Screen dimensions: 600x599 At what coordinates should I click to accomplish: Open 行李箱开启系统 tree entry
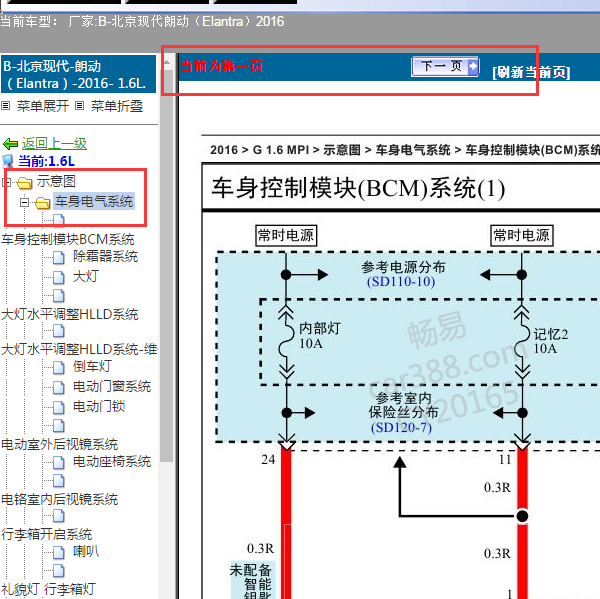tap(46, 534)
